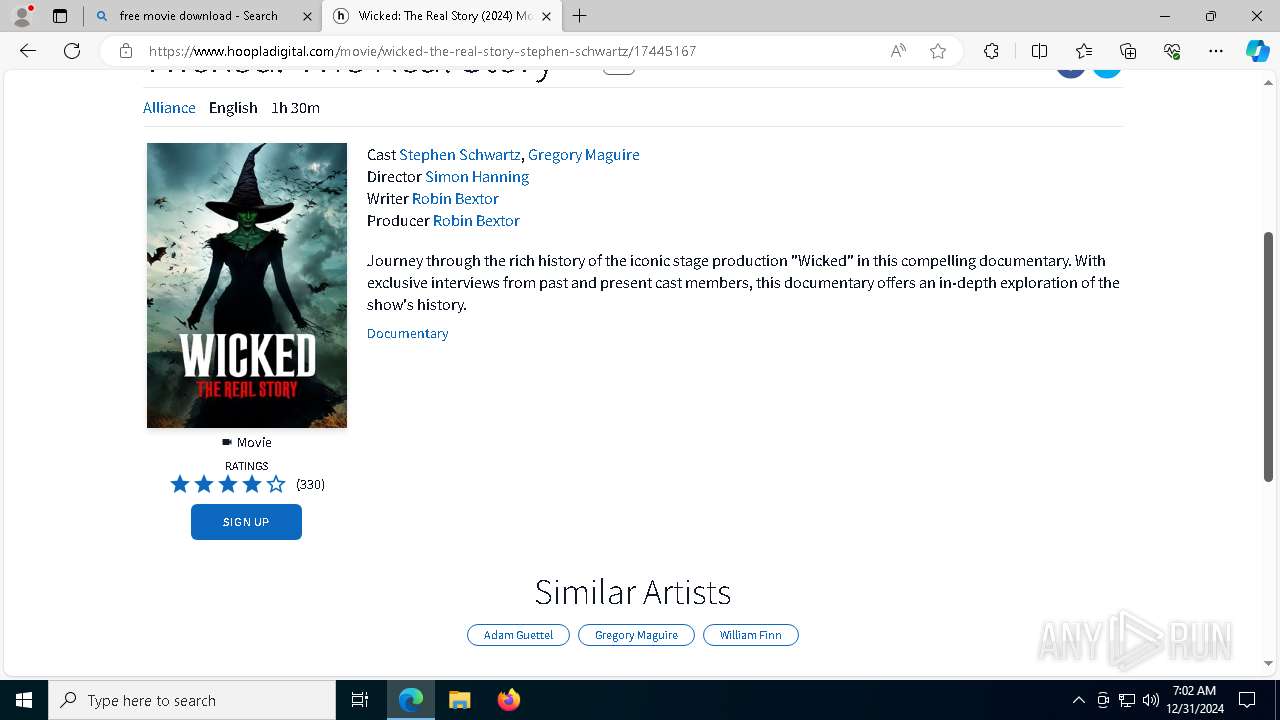Open the volume speaker tray icon
Screen dimensions: 1280x720
pyautogui.click(x=1151, y=700)
